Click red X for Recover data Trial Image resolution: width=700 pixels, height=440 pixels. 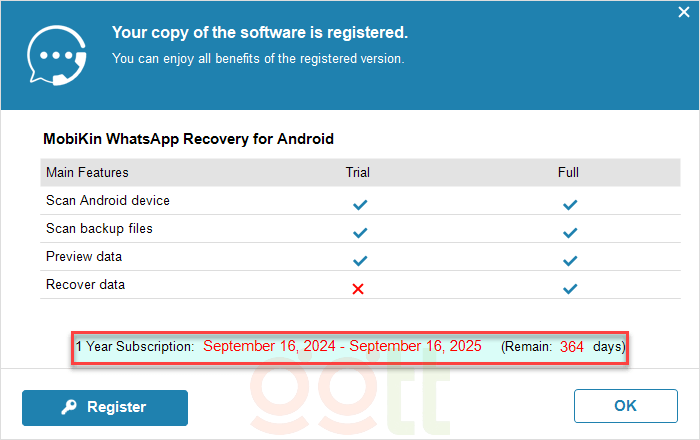[x=359, y=289]
